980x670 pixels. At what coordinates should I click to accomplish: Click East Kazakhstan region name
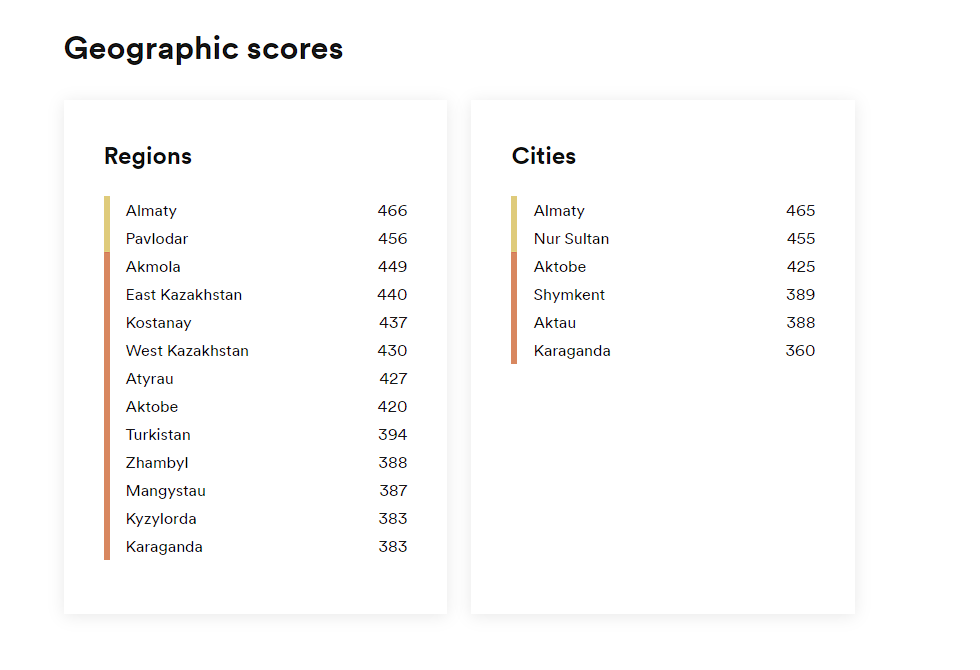[184, 295]
